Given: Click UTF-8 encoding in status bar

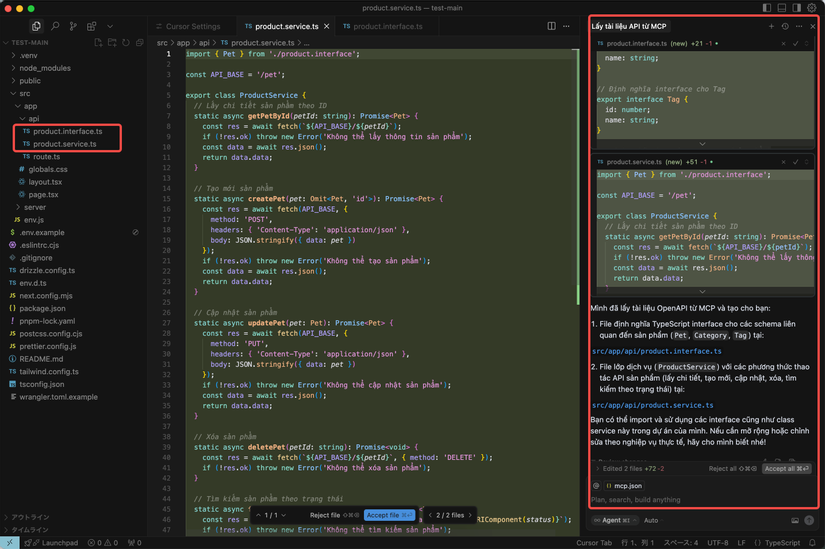Looking at the screenshot, I should 718,543.
